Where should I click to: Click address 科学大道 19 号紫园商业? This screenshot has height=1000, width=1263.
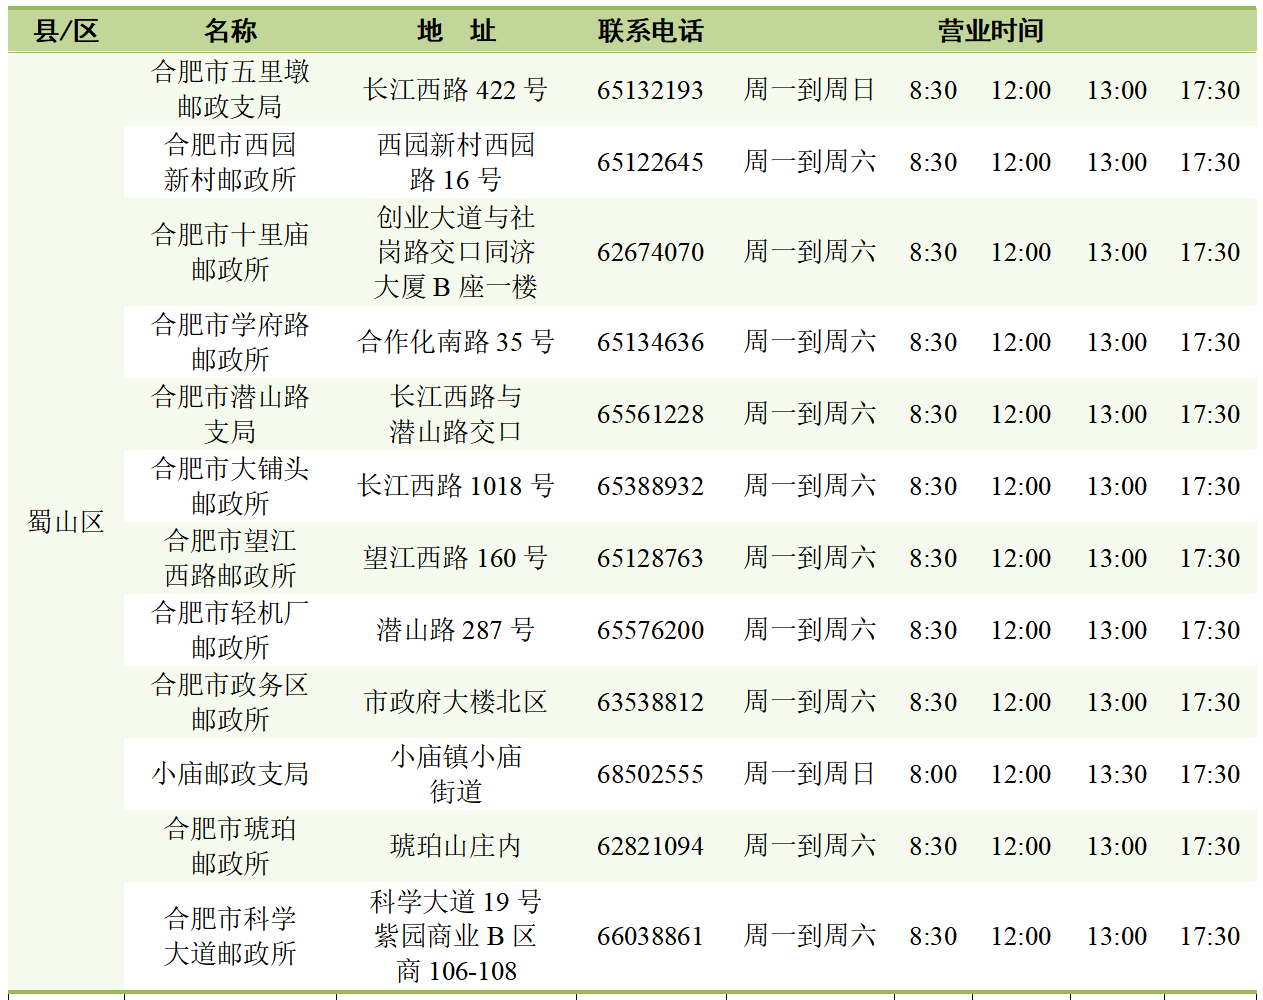coord(456,936)
